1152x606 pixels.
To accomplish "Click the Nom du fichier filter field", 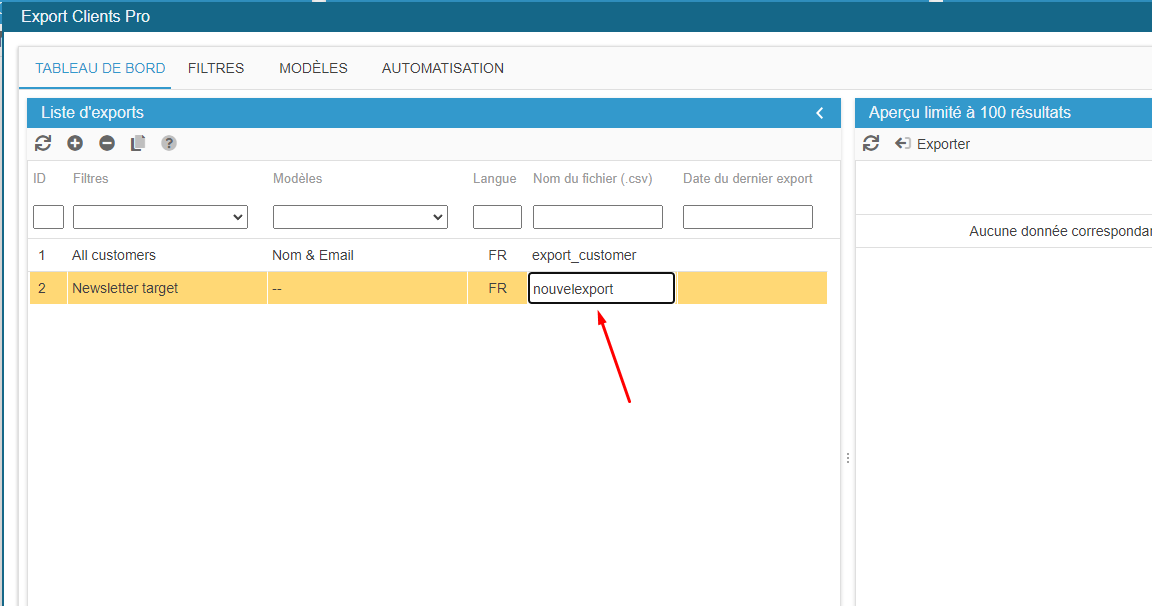I will 597,217.
